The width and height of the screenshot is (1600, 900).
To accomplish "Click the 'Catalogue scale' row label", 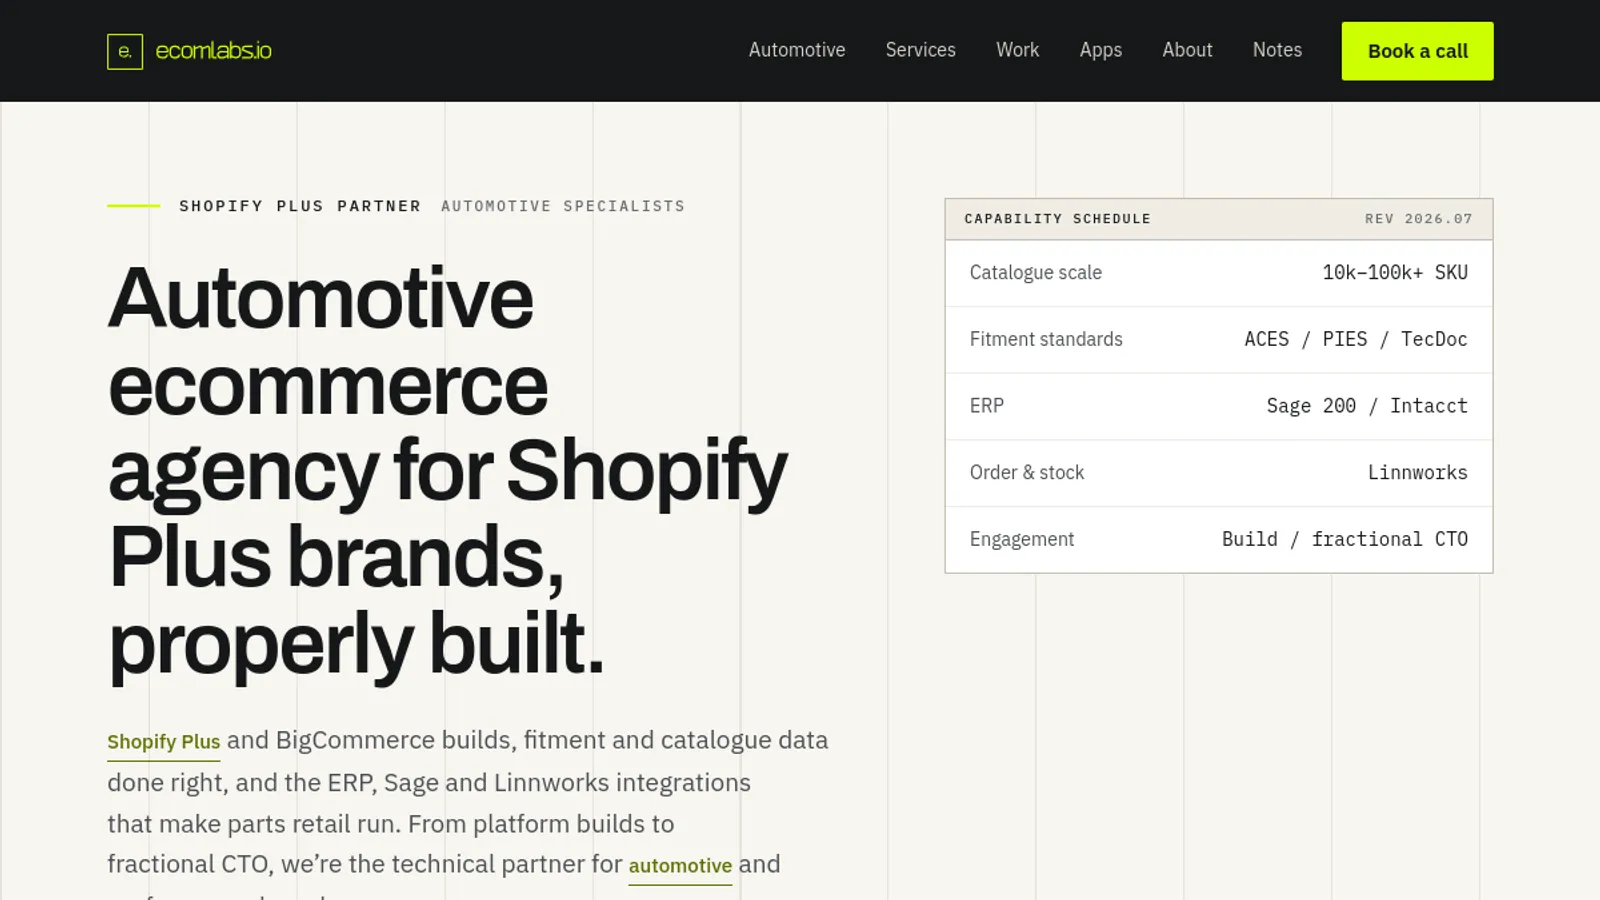I will (1036, 273).
